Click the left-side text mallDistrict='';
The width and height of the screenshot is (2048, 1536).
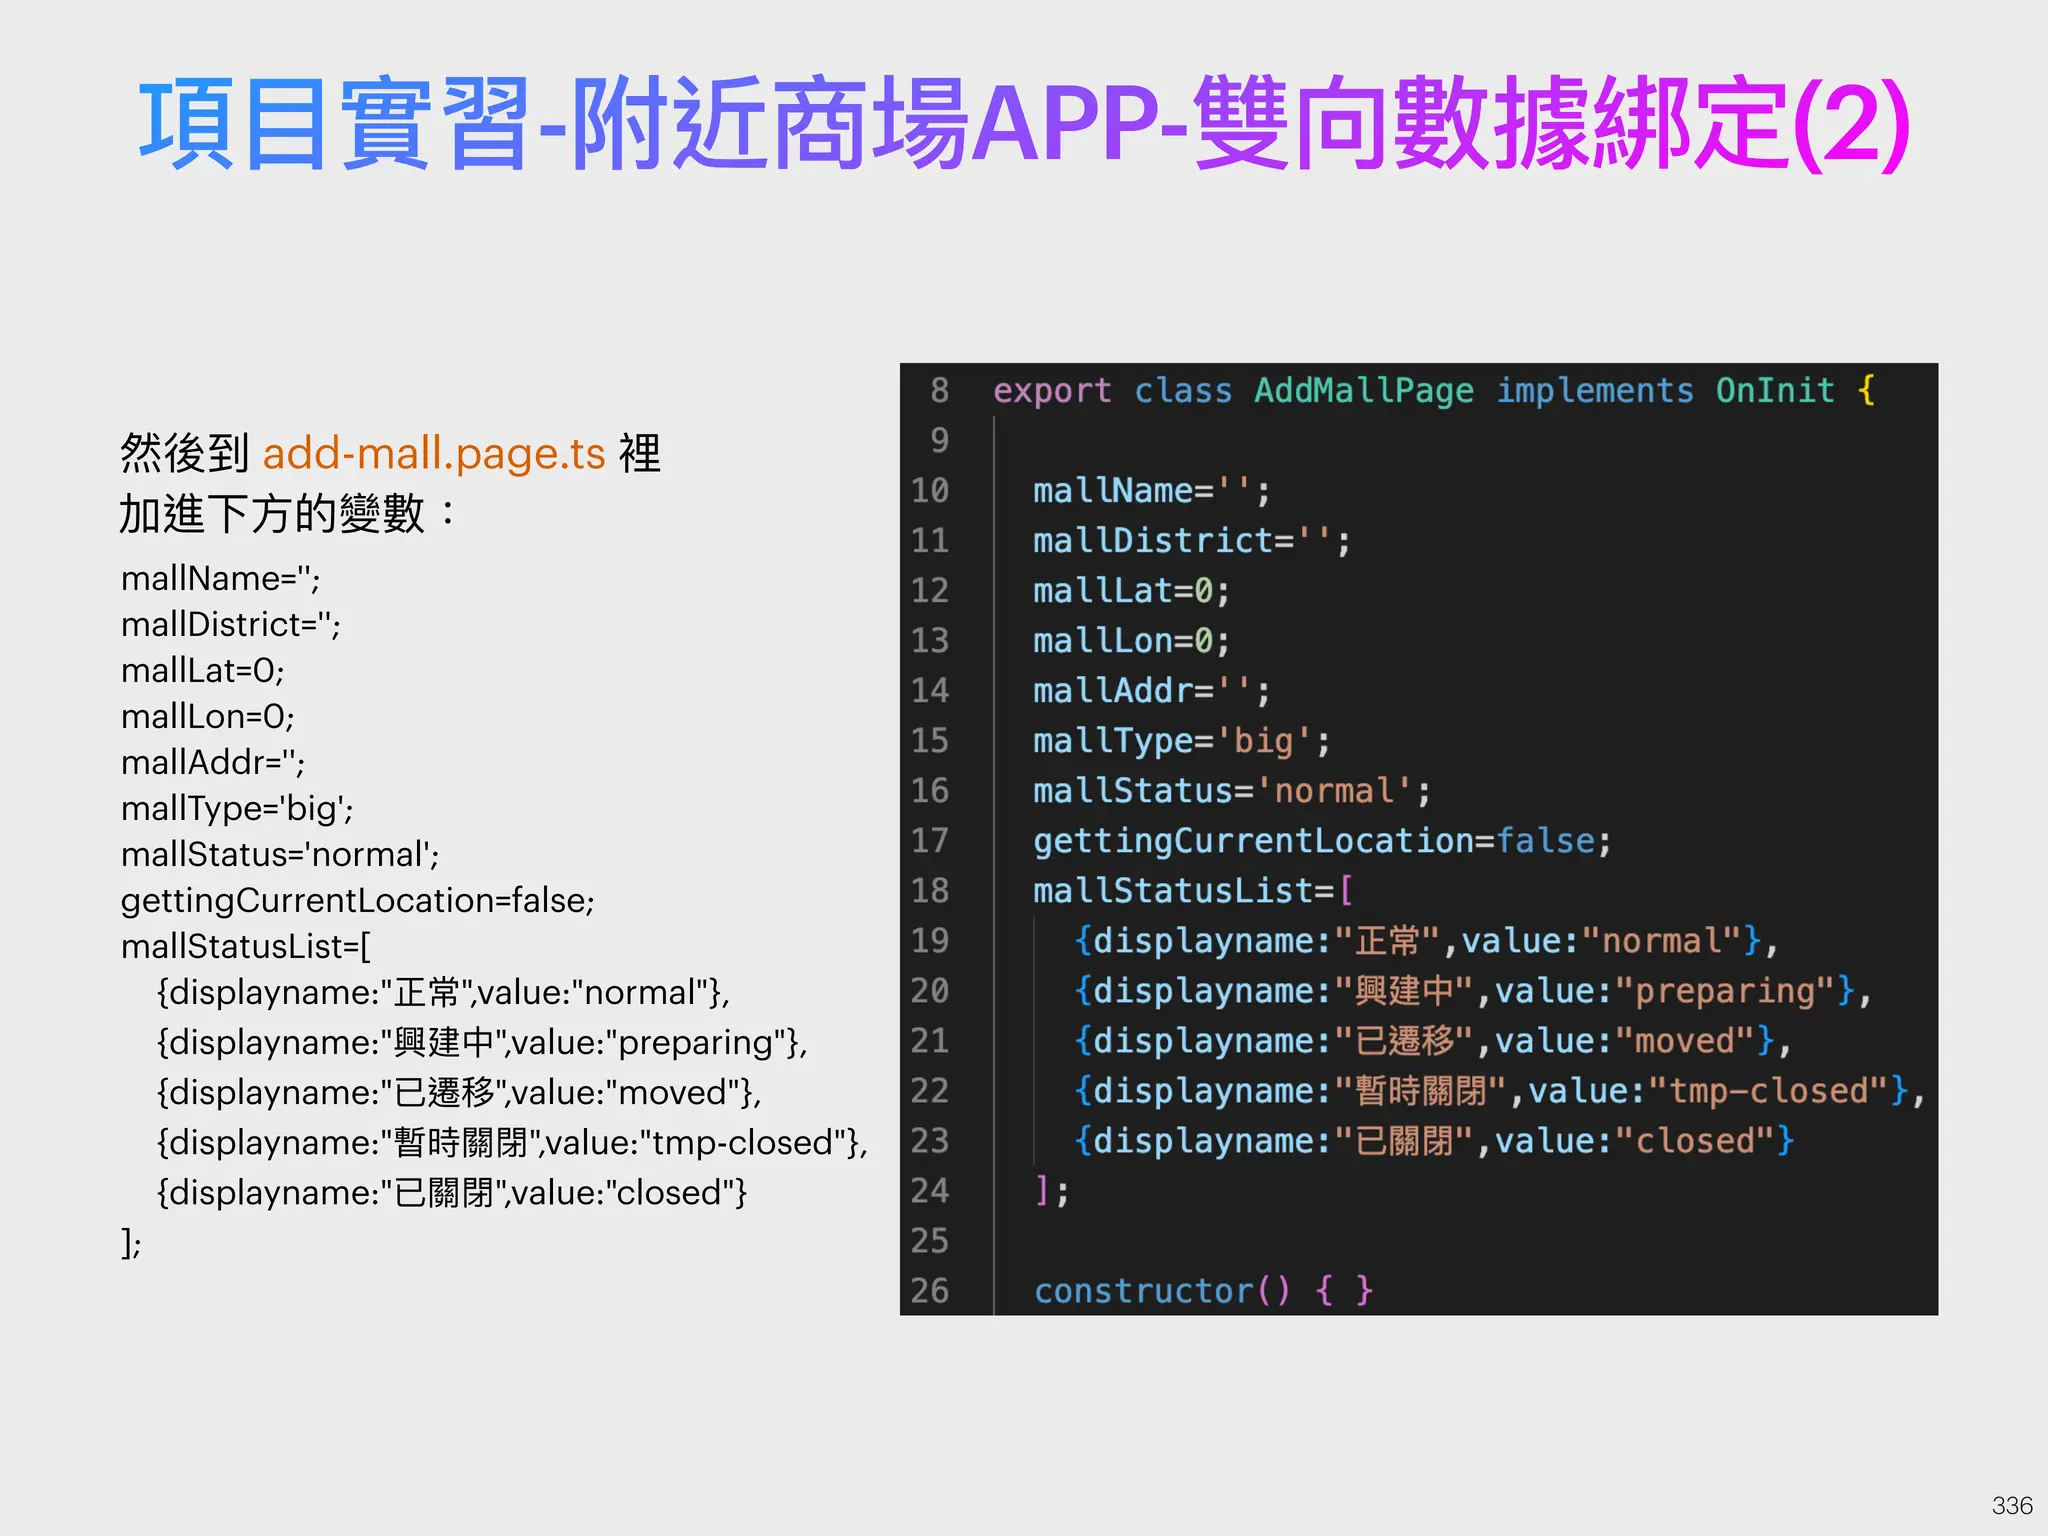point(231,625)
